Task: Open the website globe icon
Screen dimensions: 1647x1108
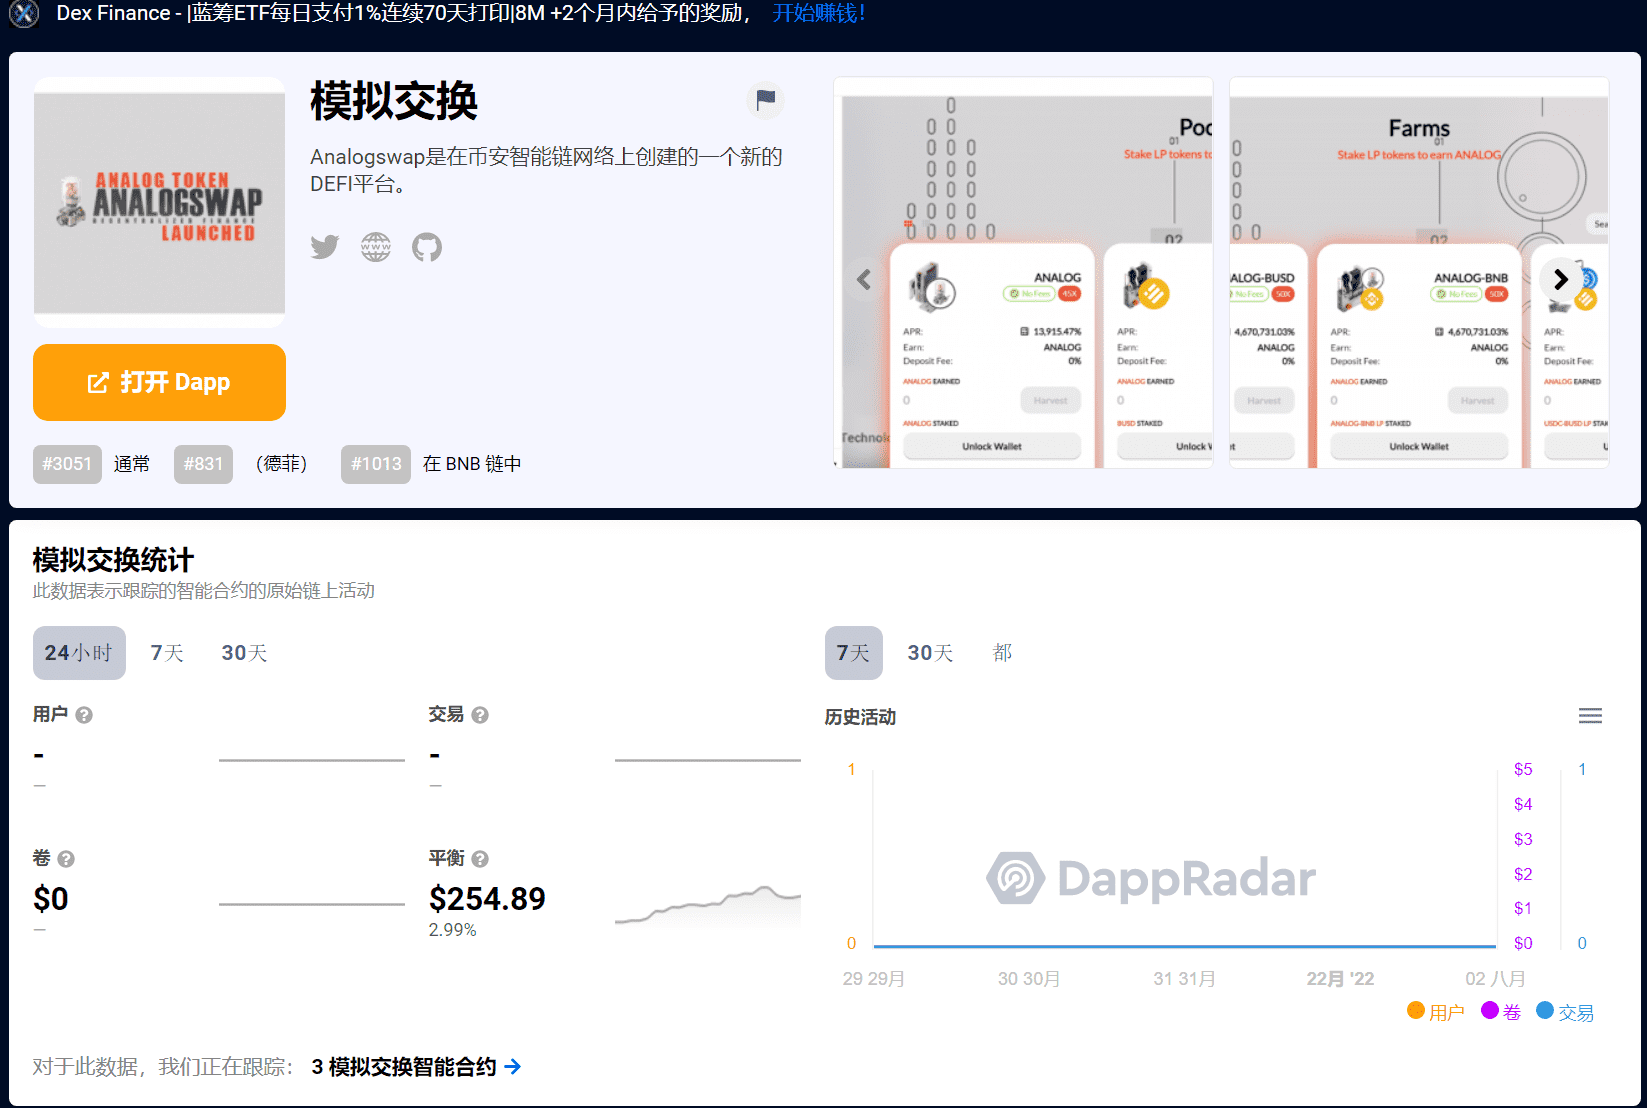Action: [376, 247]
